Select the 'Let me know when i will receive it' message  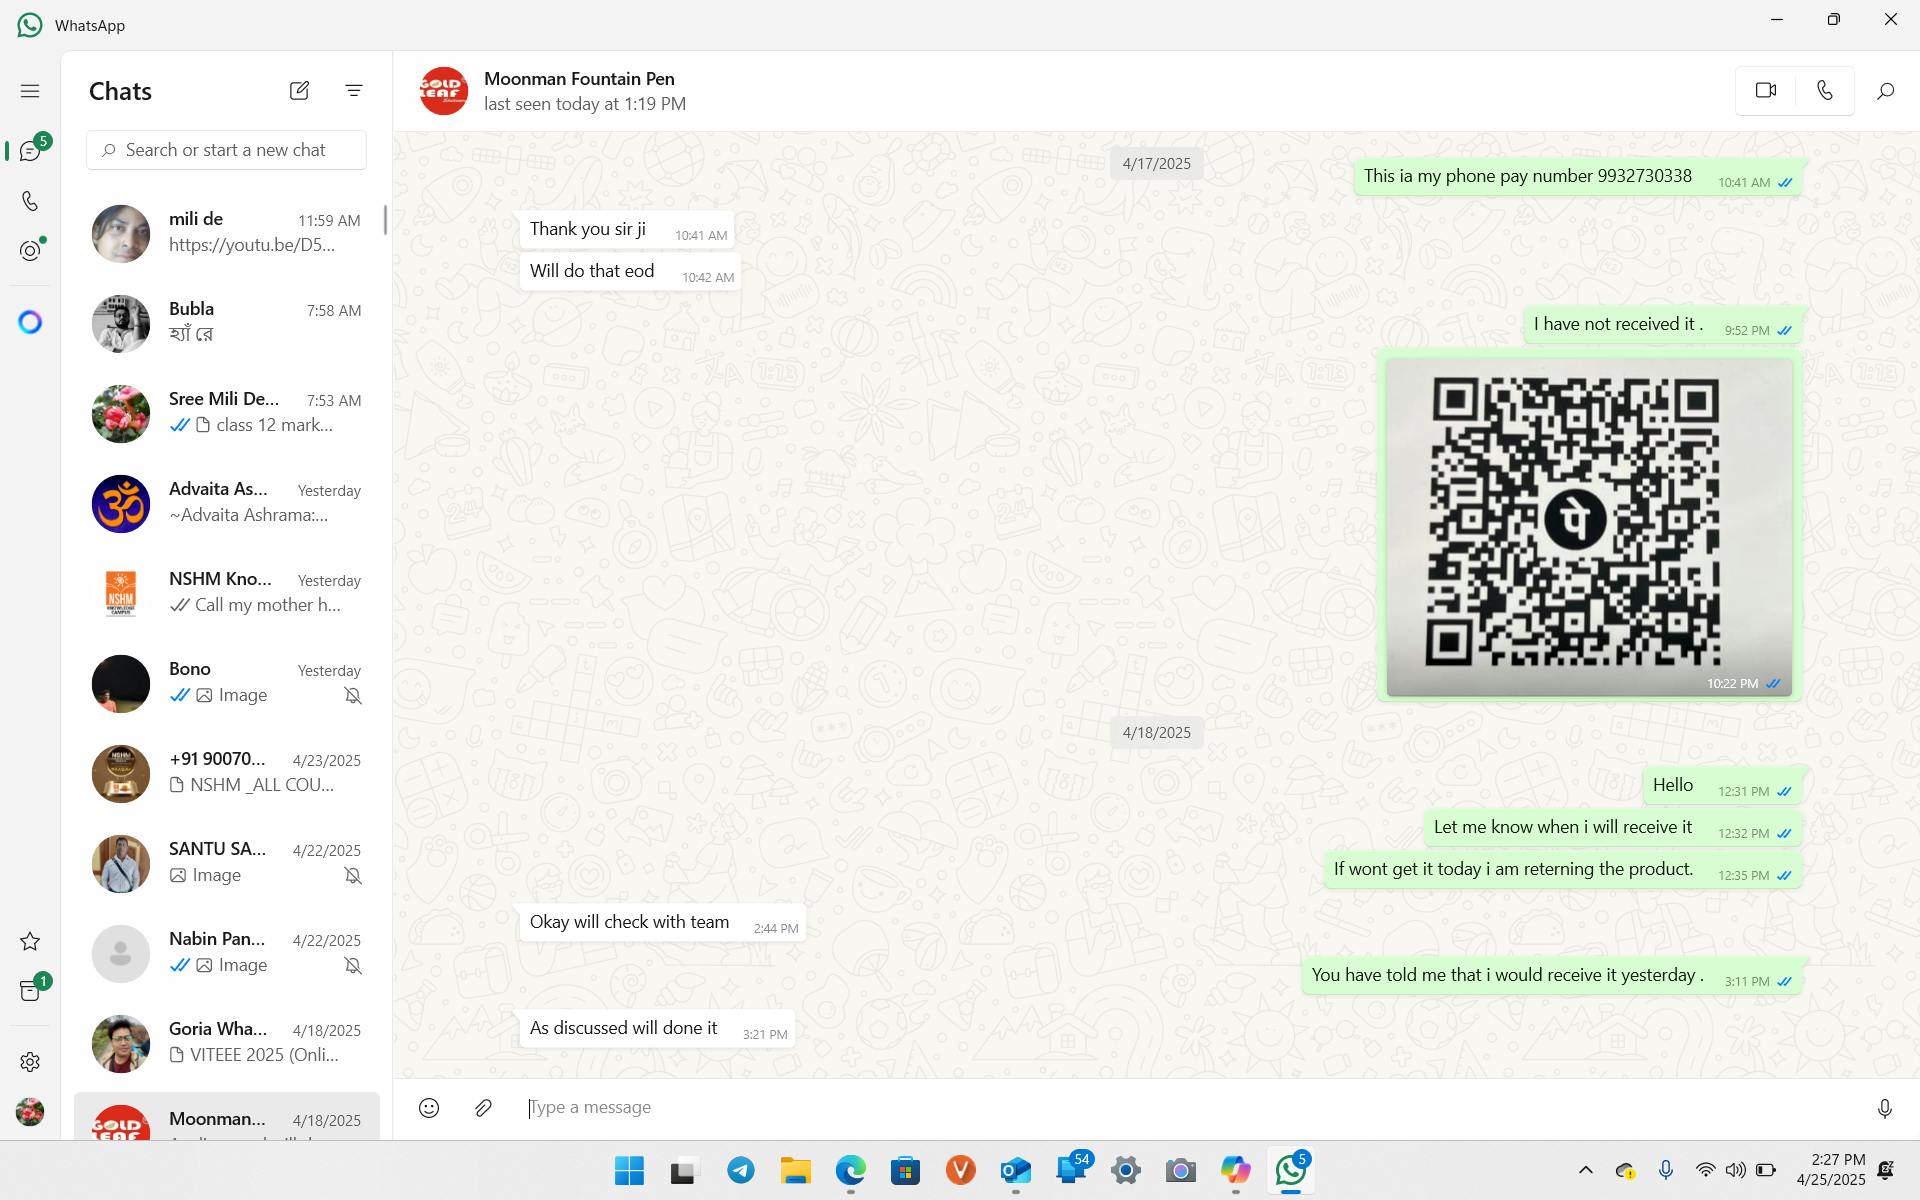(x=1613, y=827)
